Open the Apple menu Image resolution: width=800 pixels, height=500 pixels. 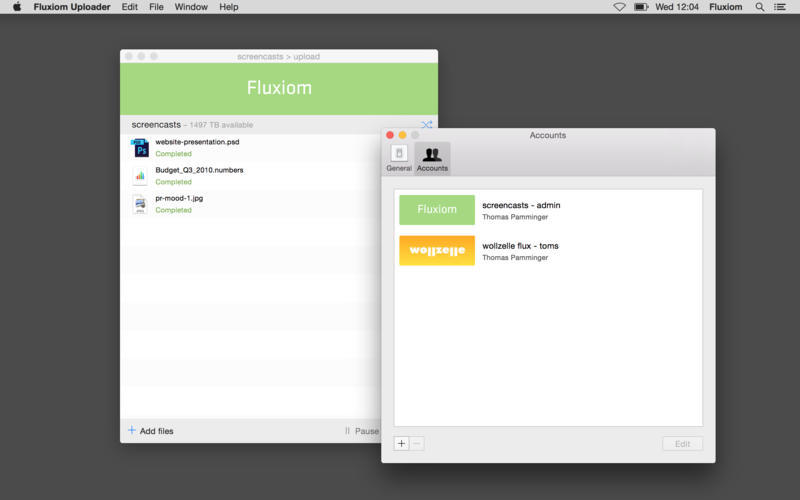tap(17, 7)
